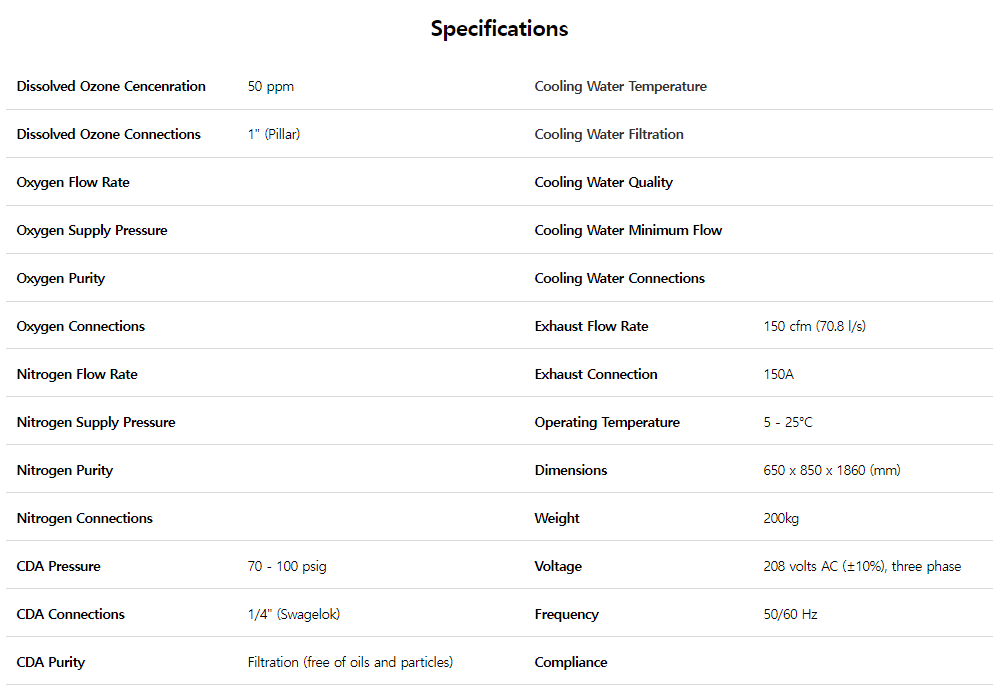Viewport: 1001px width, 697px height.
Task: Select the 1" (Pillar) value
Action: (274, 135)
